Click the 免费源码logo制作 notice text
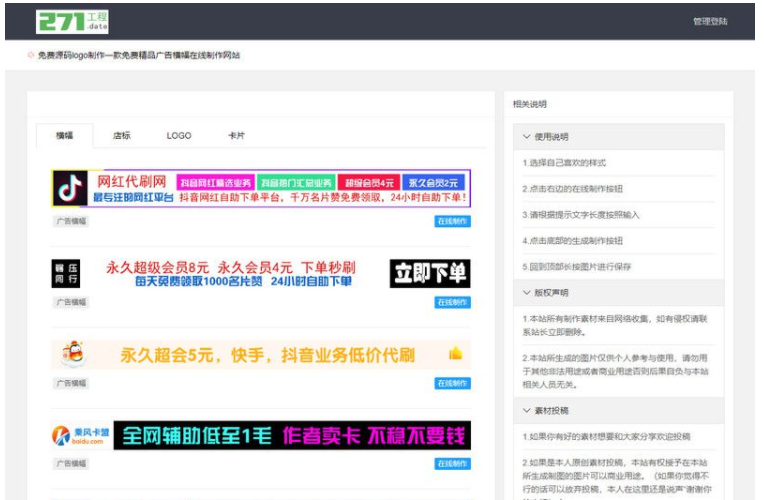 click(139, 55)
